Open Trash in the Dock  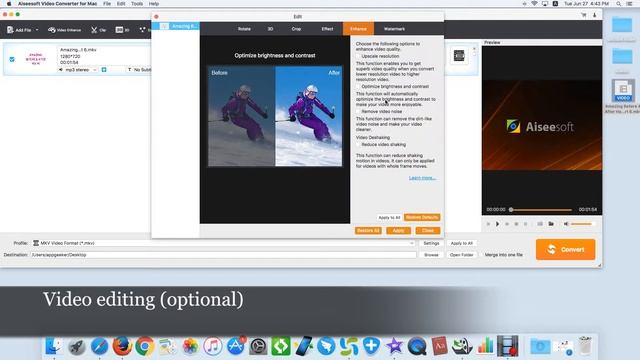point(585,346)
